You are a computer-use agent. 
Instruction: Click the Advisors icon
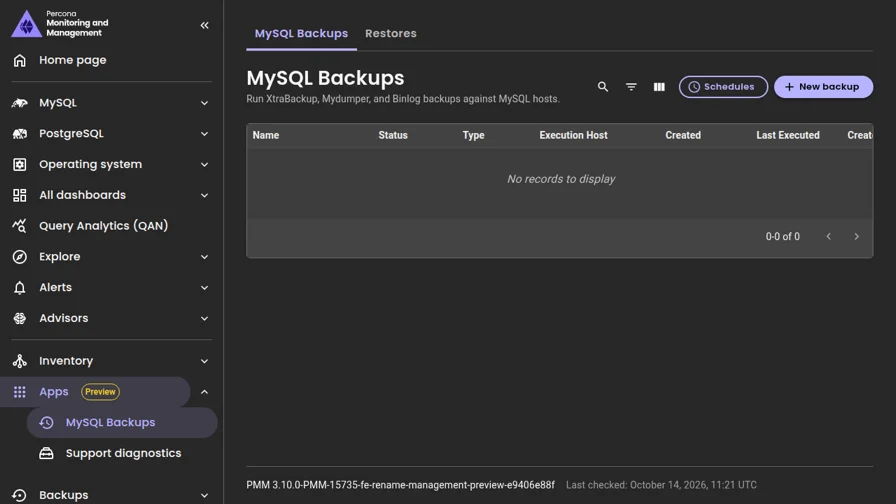[19, 318]
